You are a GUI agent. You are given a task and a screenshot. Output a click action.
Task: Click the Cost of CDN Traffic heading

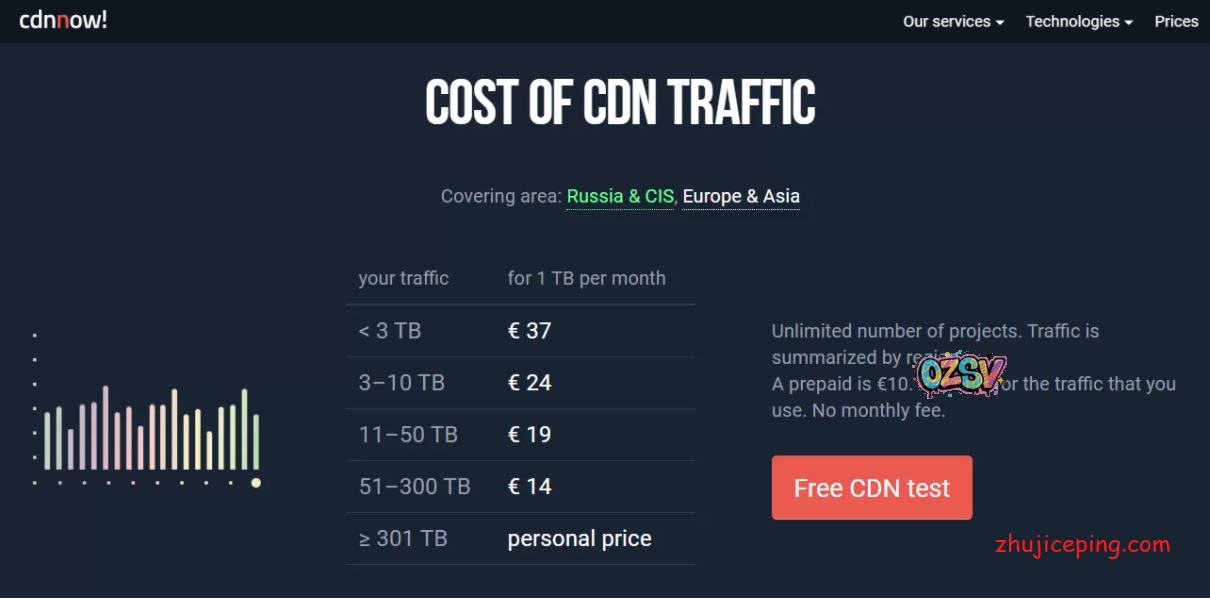[620, 102]
